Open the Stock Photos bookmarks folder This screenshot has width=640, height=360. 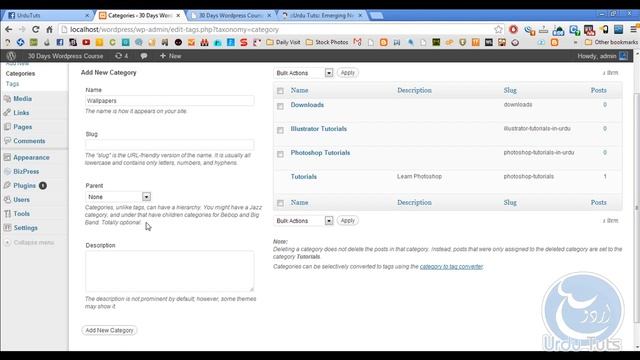tap(327, 42)
